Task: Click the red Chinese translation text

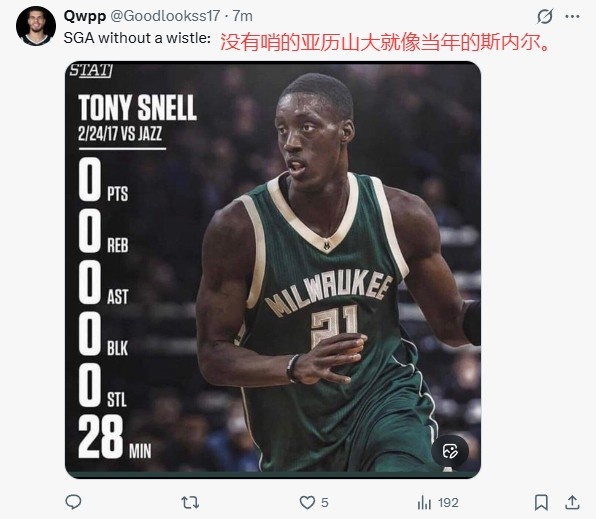Action: click(385, 42)
